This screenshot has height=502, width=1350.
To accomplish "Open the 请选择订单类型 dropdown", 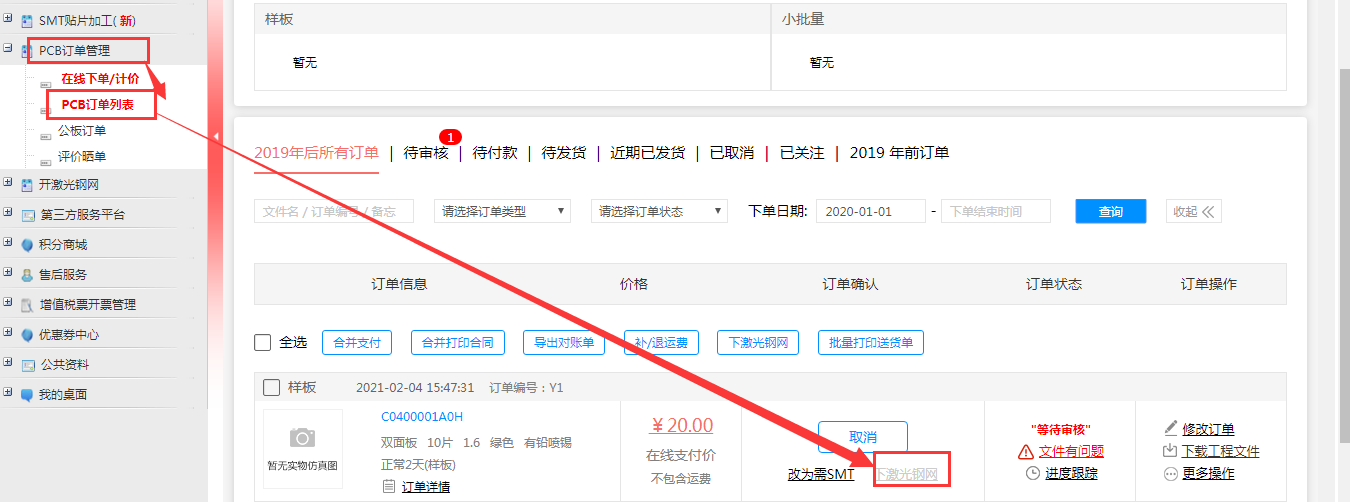I will (x=502, y=211).
